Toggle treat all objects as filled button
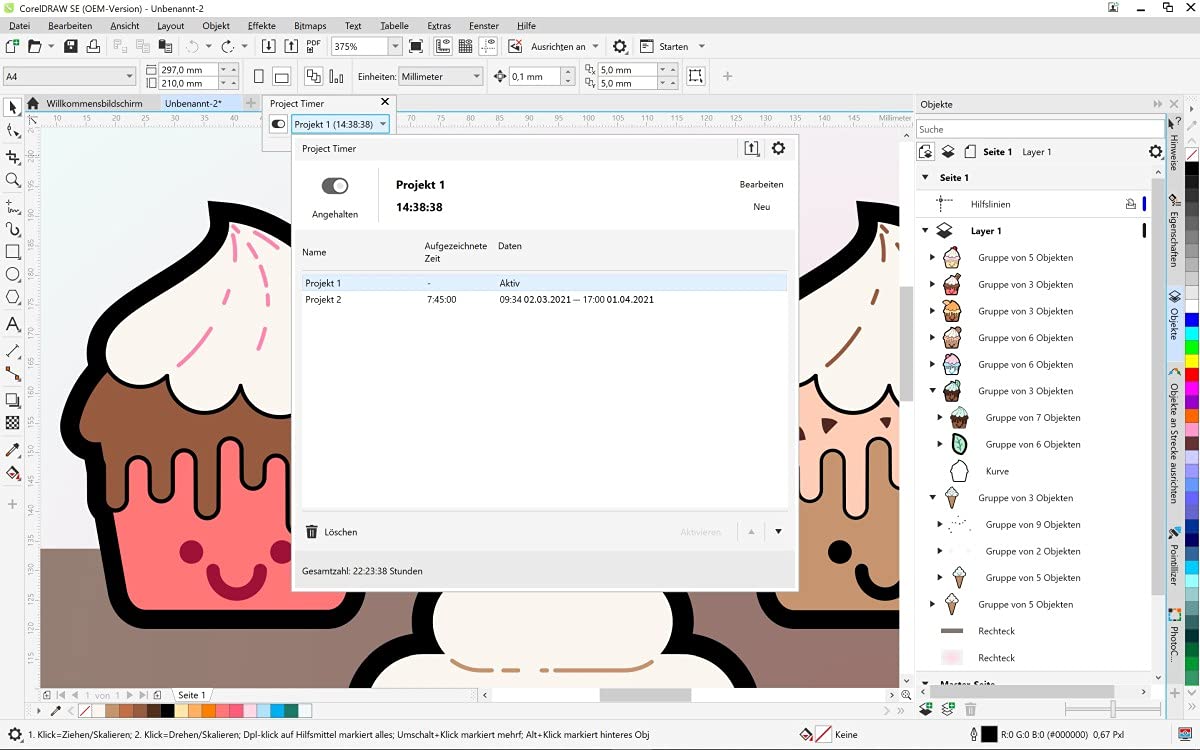The height and width of the screenshot is (750, 1200). tap(695, 76)
